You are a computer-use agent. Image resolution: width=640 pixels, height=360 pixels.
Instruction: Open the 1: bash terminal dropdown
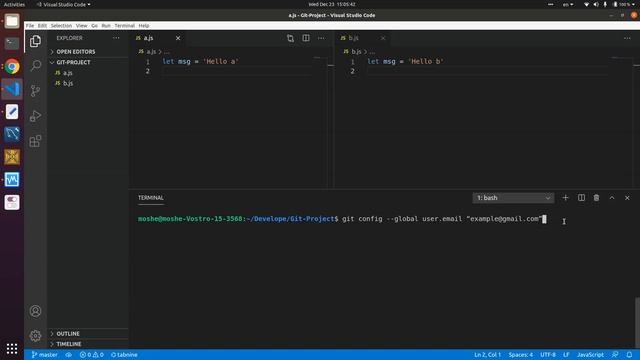513,198
